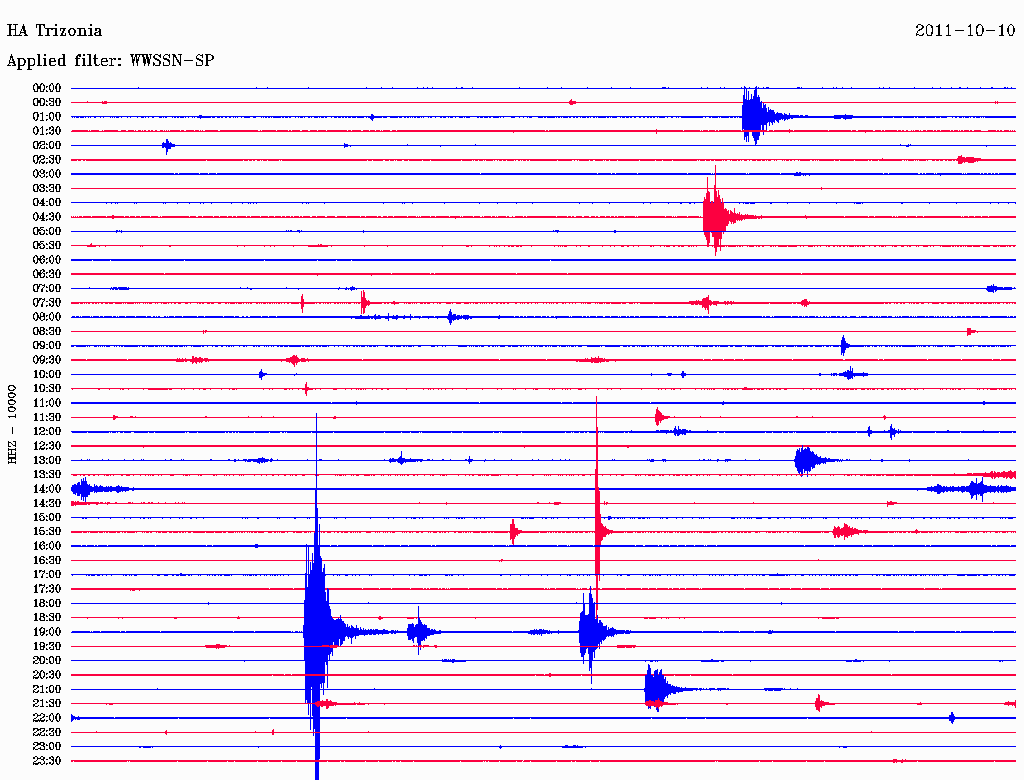Select the 08:00 time label
The image size is (1024, 780).
pyautogui.click(x=47, y=317)
